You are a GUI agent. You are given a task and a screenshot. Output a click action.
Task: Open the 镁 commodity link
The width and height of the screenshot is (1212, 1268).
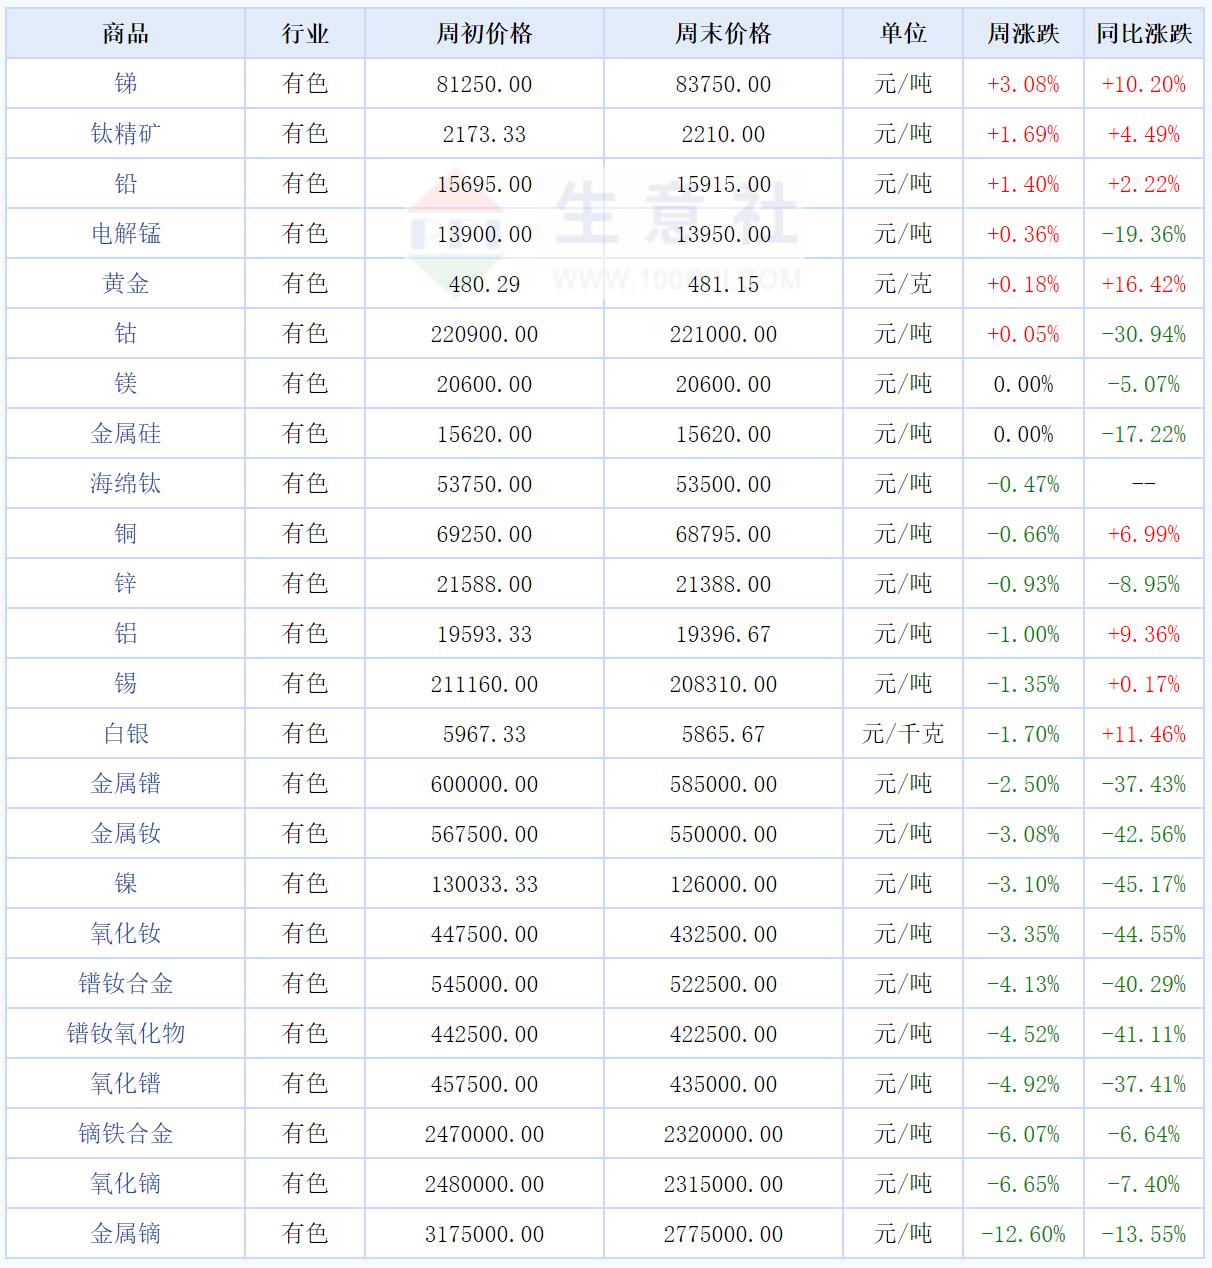[x=125, y=384]
